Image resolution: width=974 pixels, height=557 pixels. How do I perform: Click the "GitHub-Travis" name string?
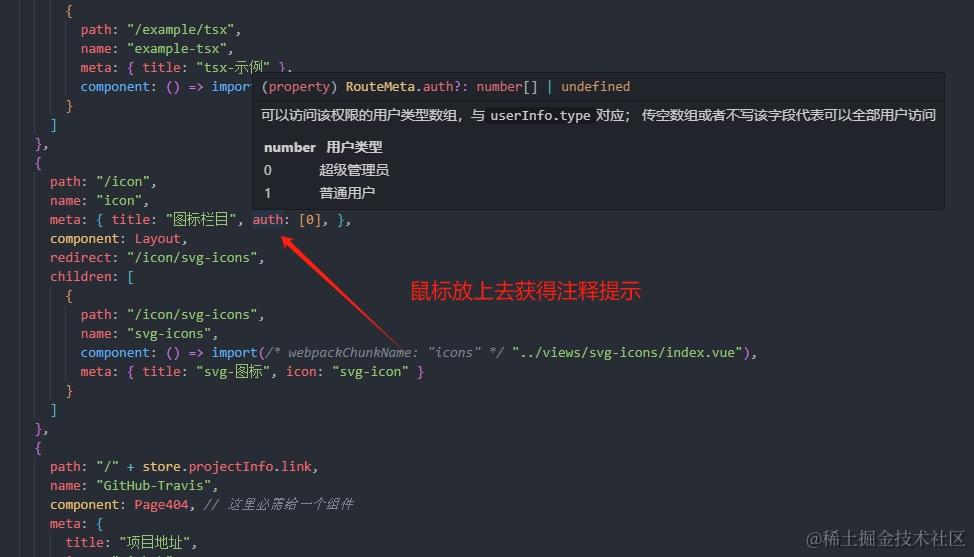click(154, 486)
